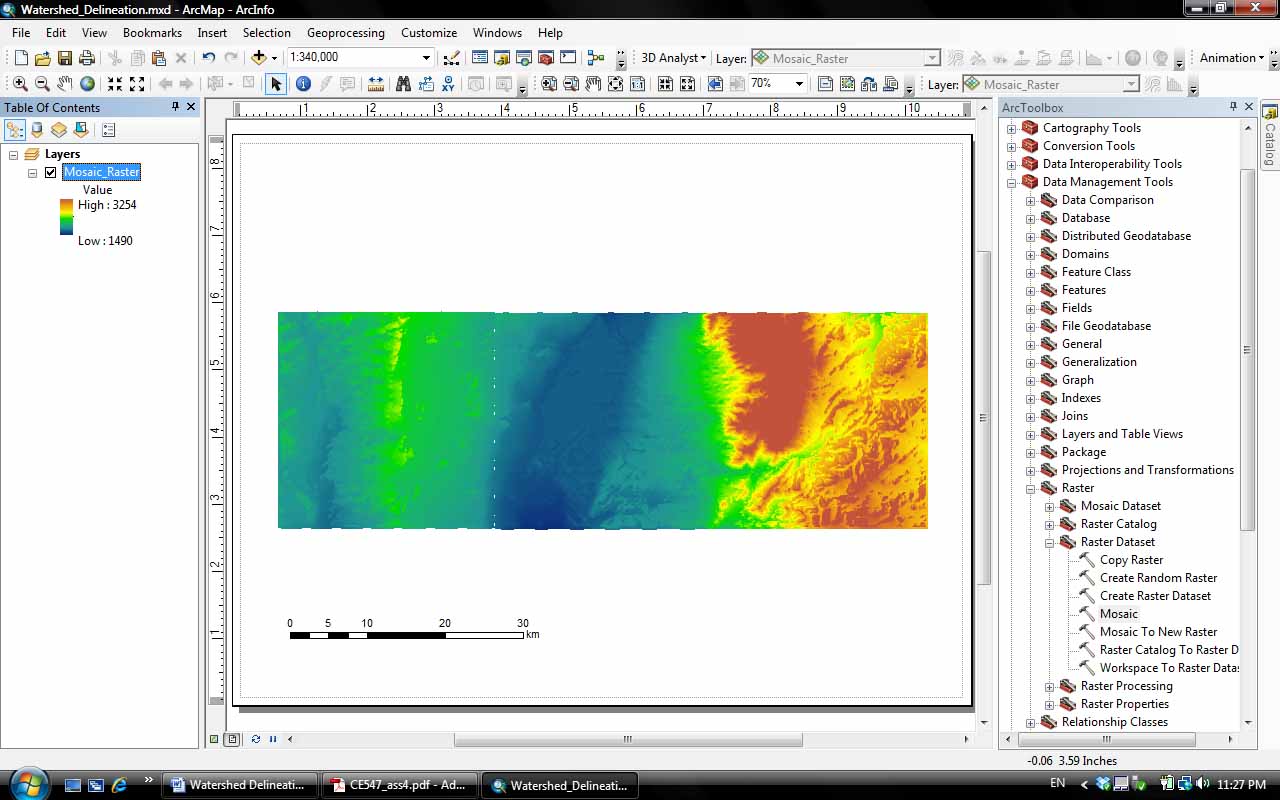1280x800 pixels.
Task: Open the map scale dropdown
Action: tap(427, 58)
